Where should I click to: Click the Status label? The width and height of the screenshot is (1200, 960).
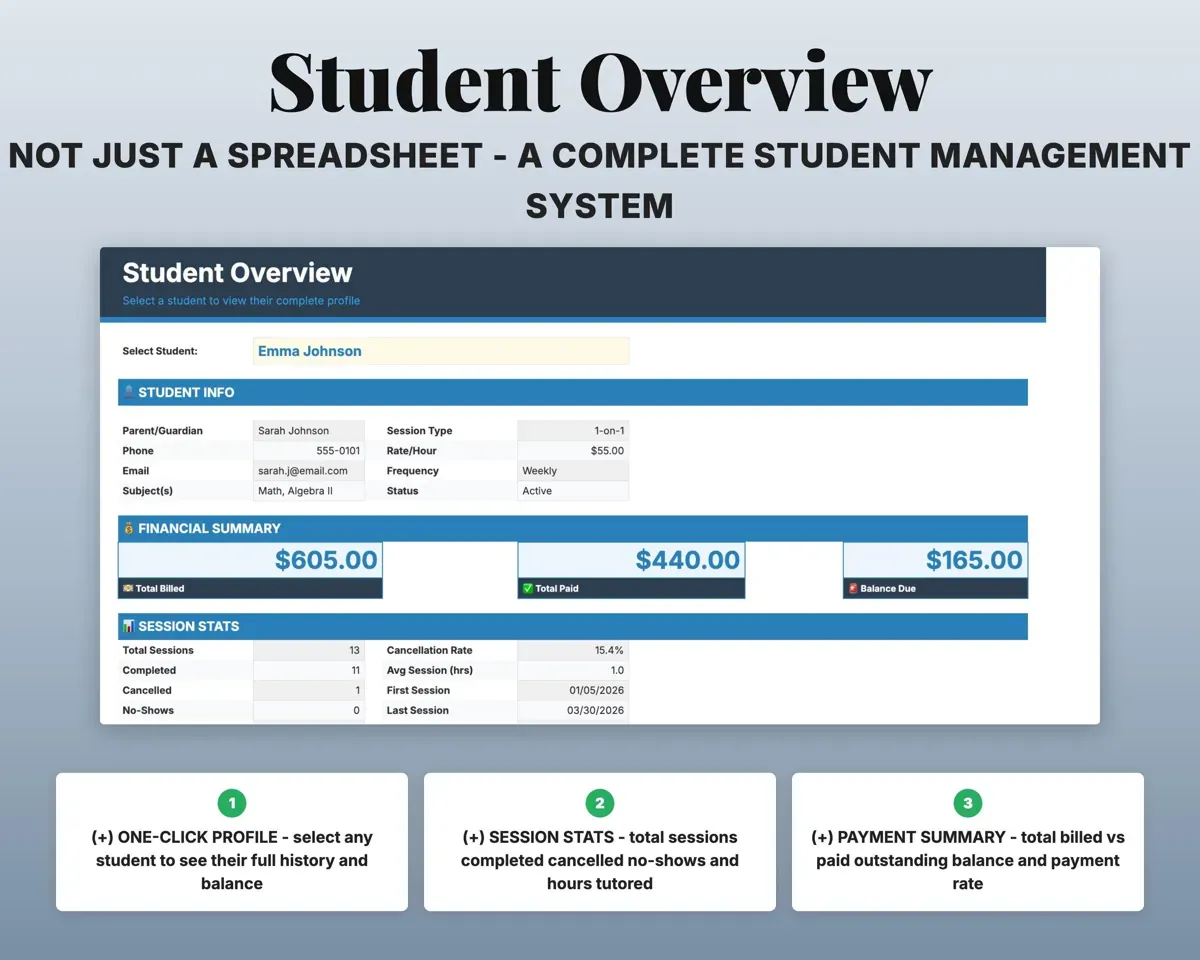click(402, 491)
